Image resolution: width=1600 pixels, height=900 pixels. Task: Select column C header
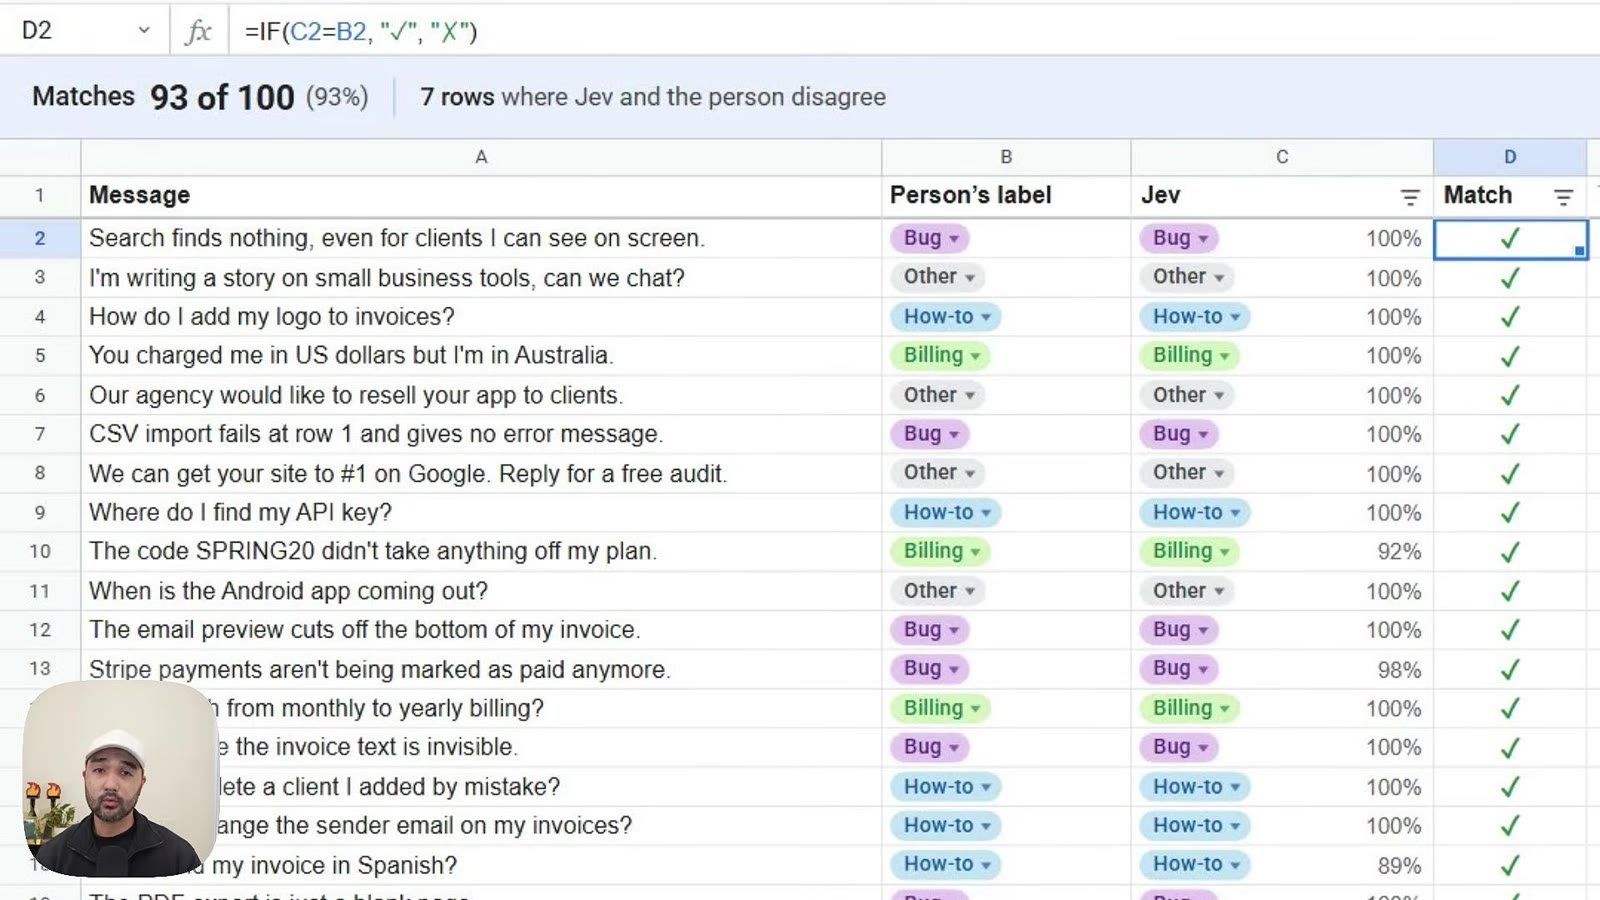(x=1282, y=157)
